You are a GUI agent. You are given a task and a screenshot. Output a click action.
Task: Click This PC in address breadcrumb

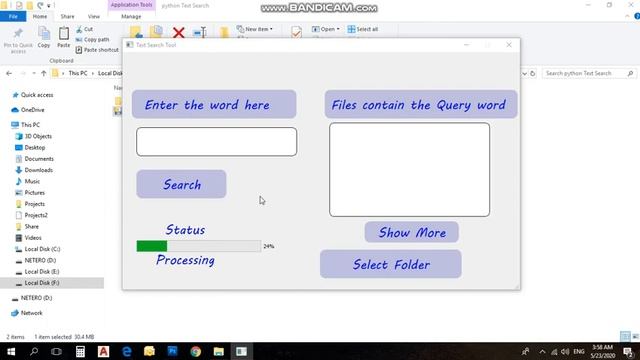pyautogui.click(x=78, y=73)
